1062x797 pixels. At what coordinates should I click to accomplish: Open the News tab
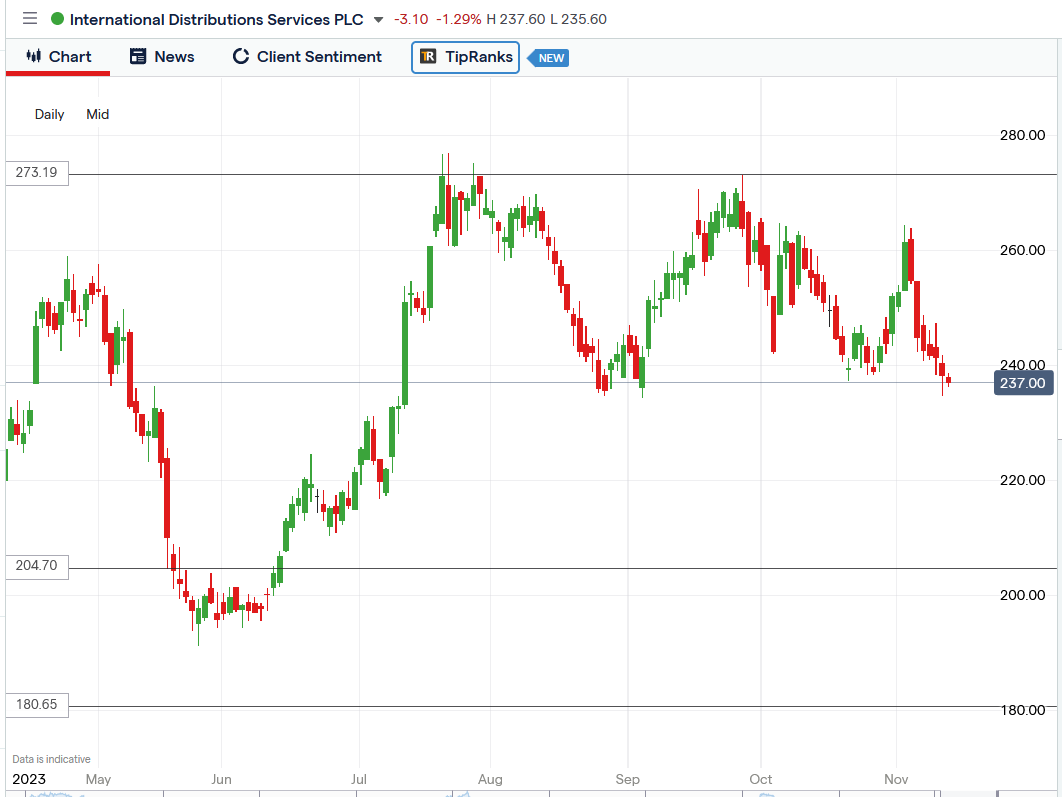(x=162, y=57)
